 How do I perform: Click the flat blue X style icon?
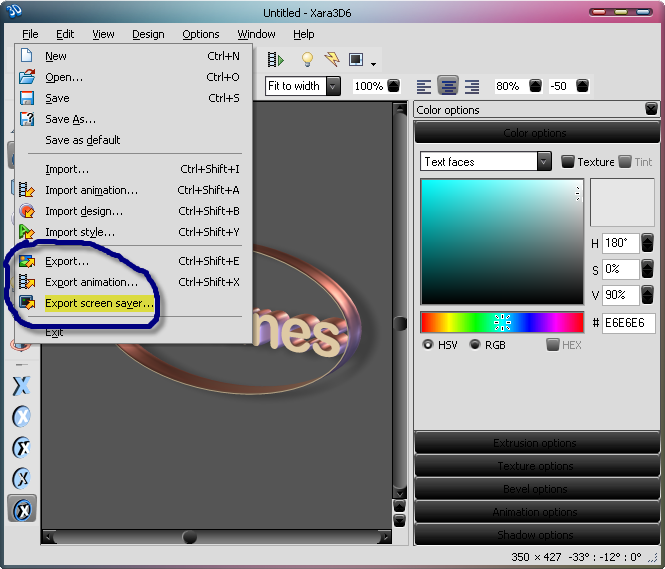click(x=21, y=386)
